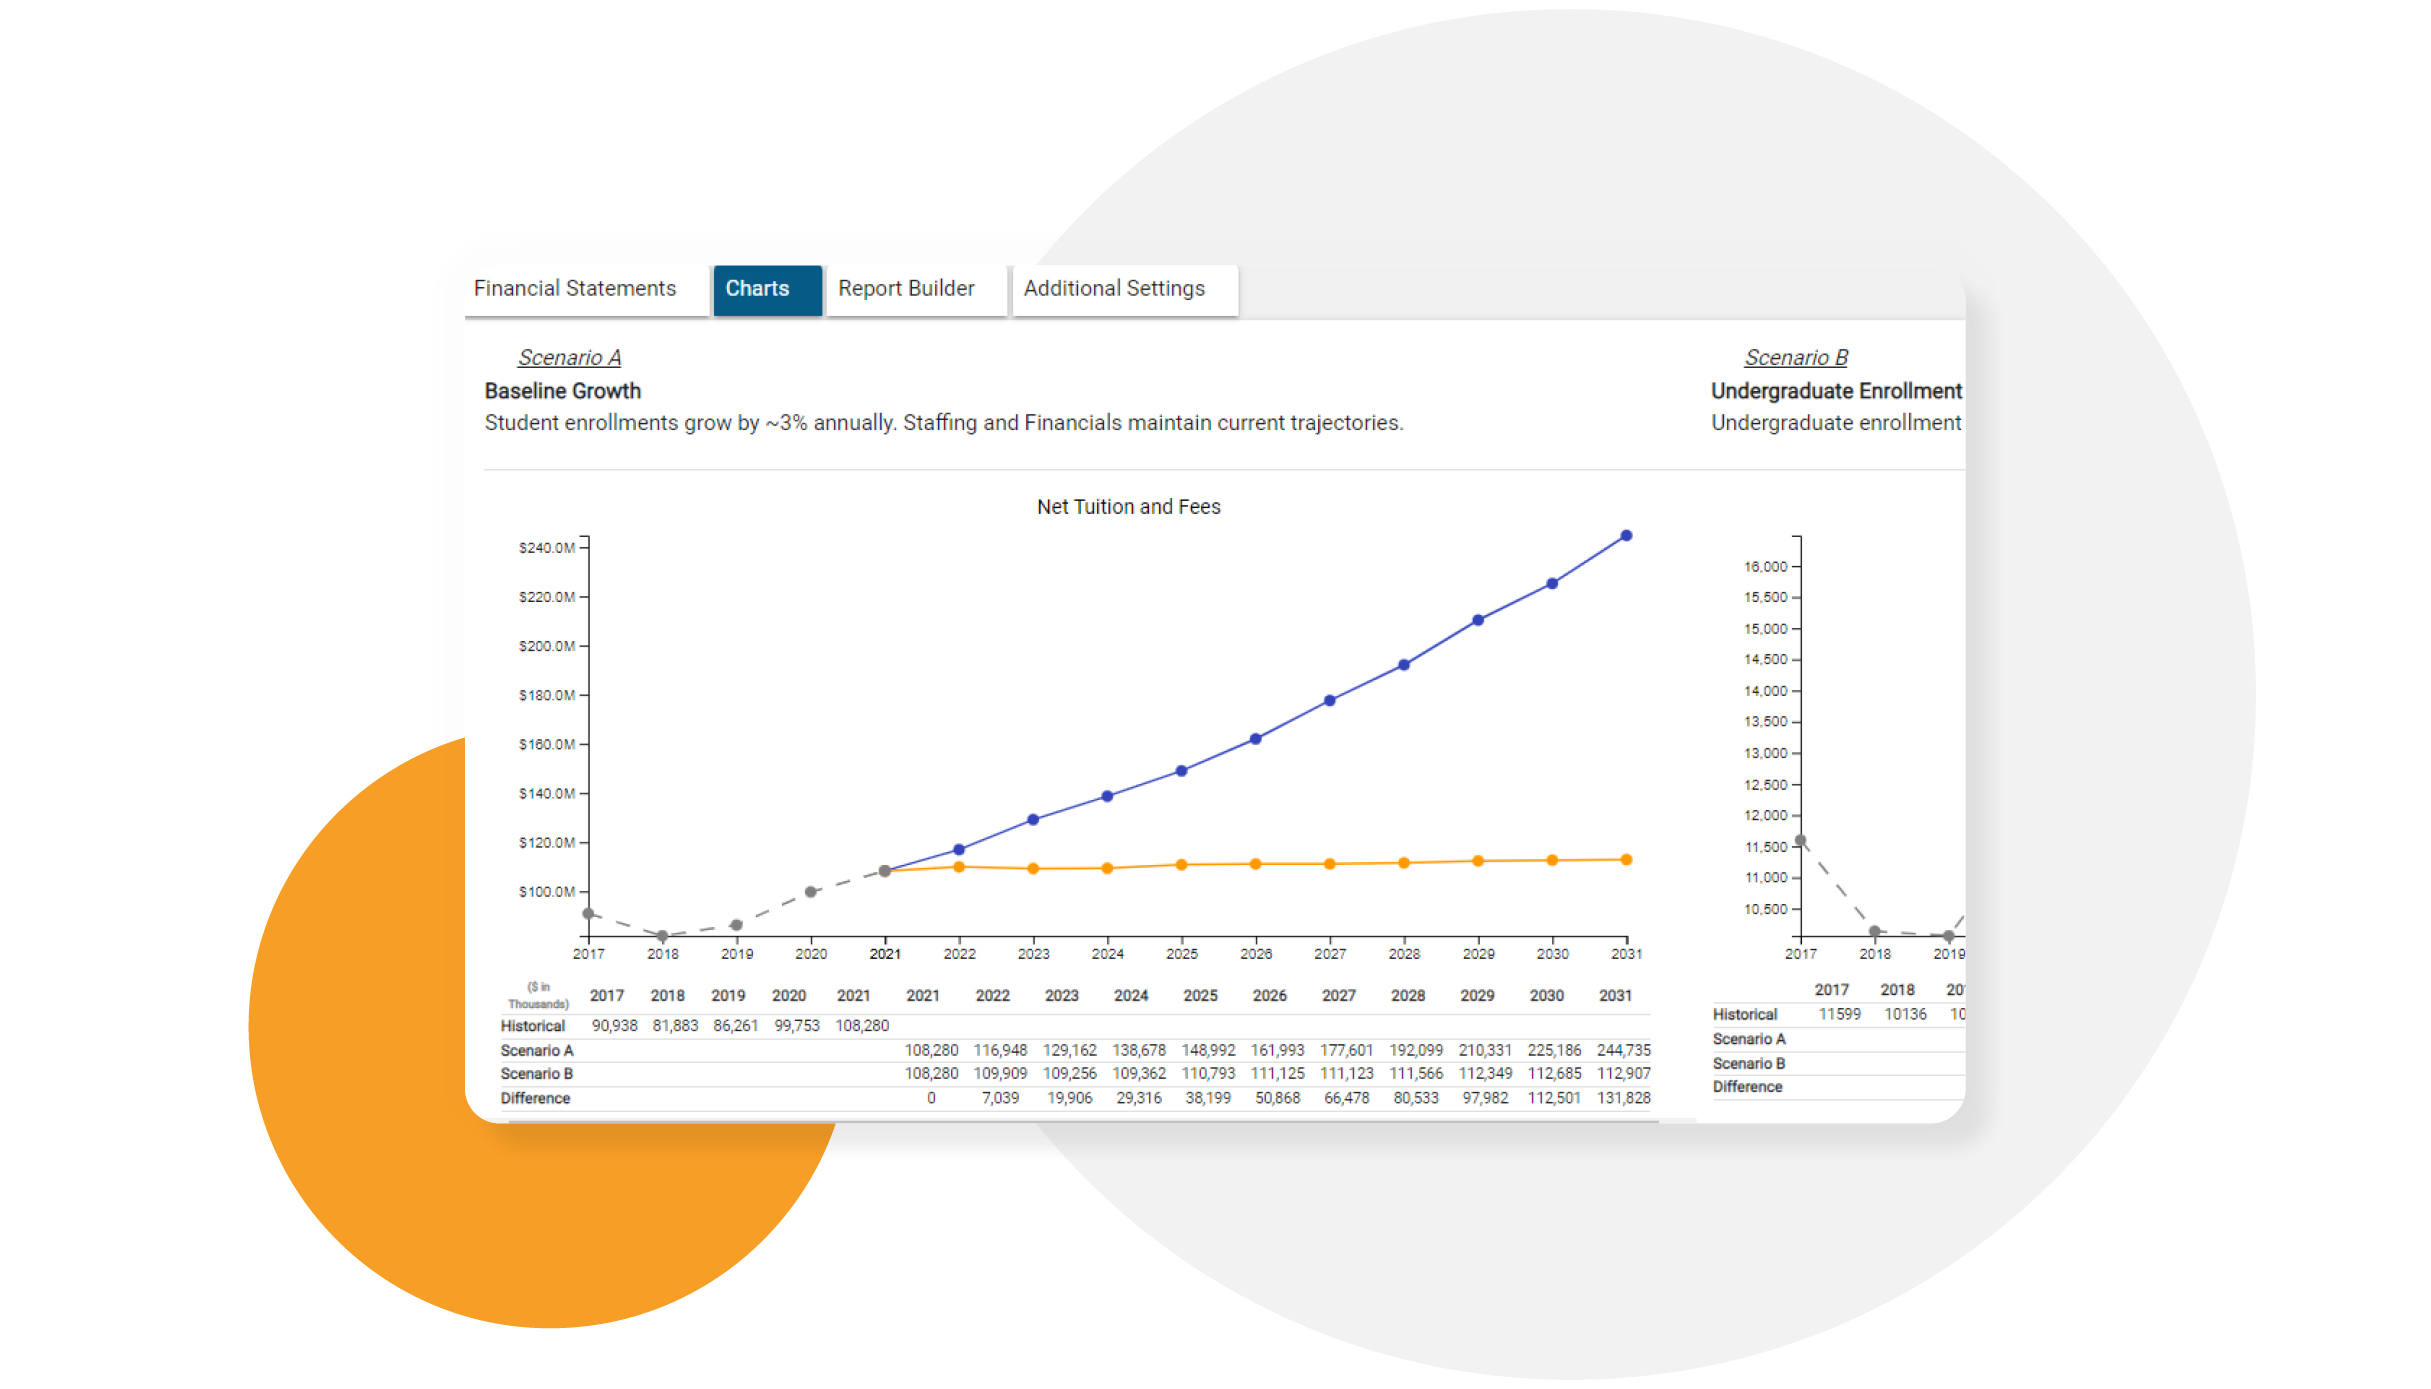Click the 2018 gray historical data point
Viewport: 2431px width, 1389px height.
pos(662,936)
